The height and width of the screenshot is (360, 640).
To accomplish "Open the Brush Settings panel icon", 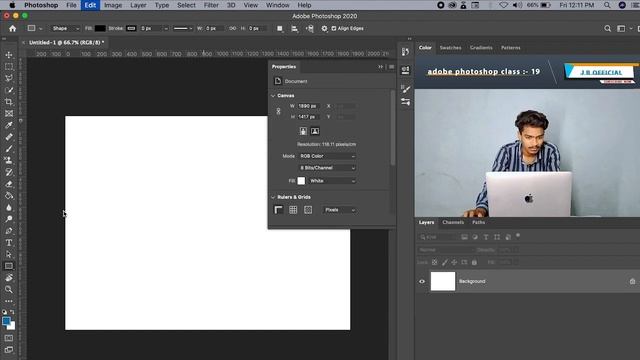I will (405, 89).
